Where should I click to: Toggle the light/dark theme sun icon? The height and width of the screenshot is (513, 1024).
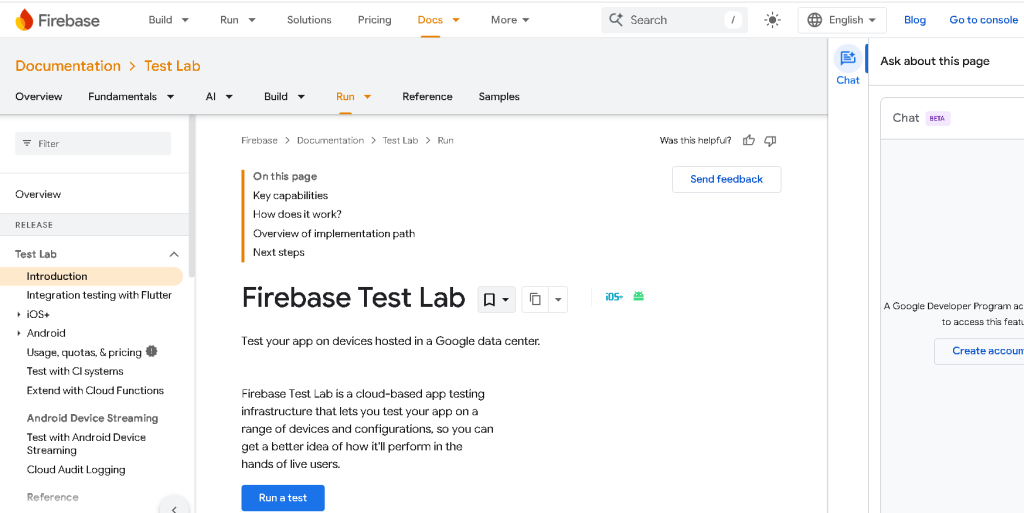(773, 20)
